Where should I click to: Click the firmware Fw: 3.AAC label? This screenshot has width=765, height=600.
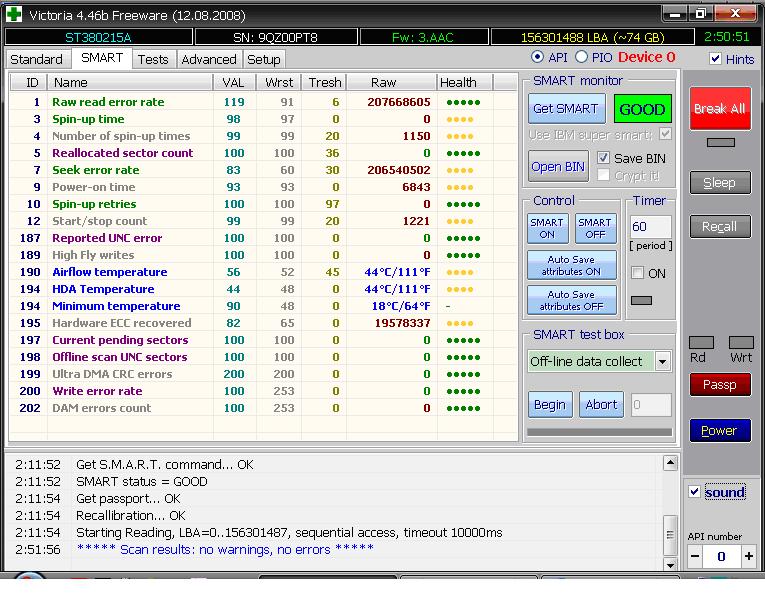click(423, 37)
